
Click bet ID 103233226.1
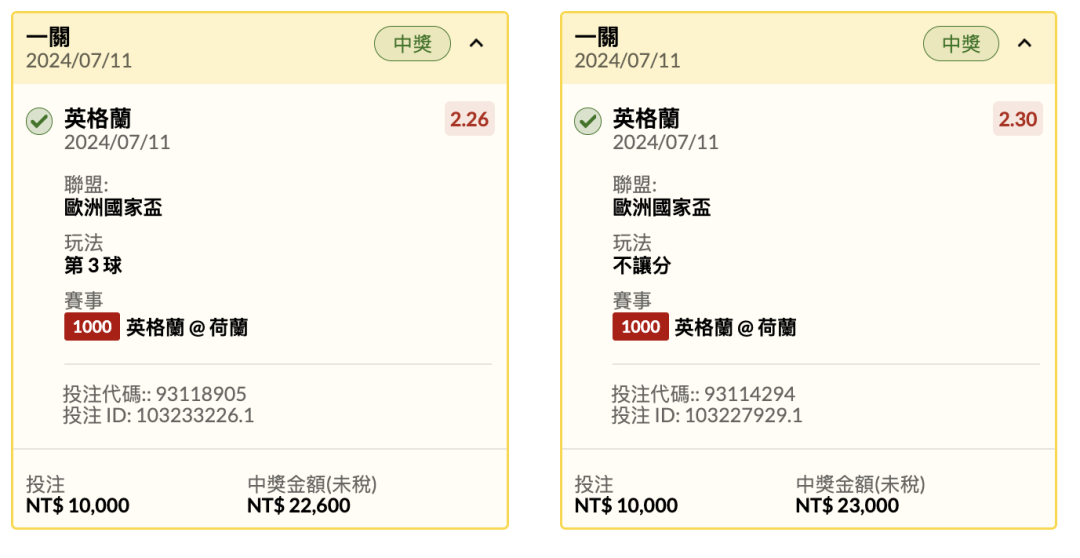click(x=195, y=415)
